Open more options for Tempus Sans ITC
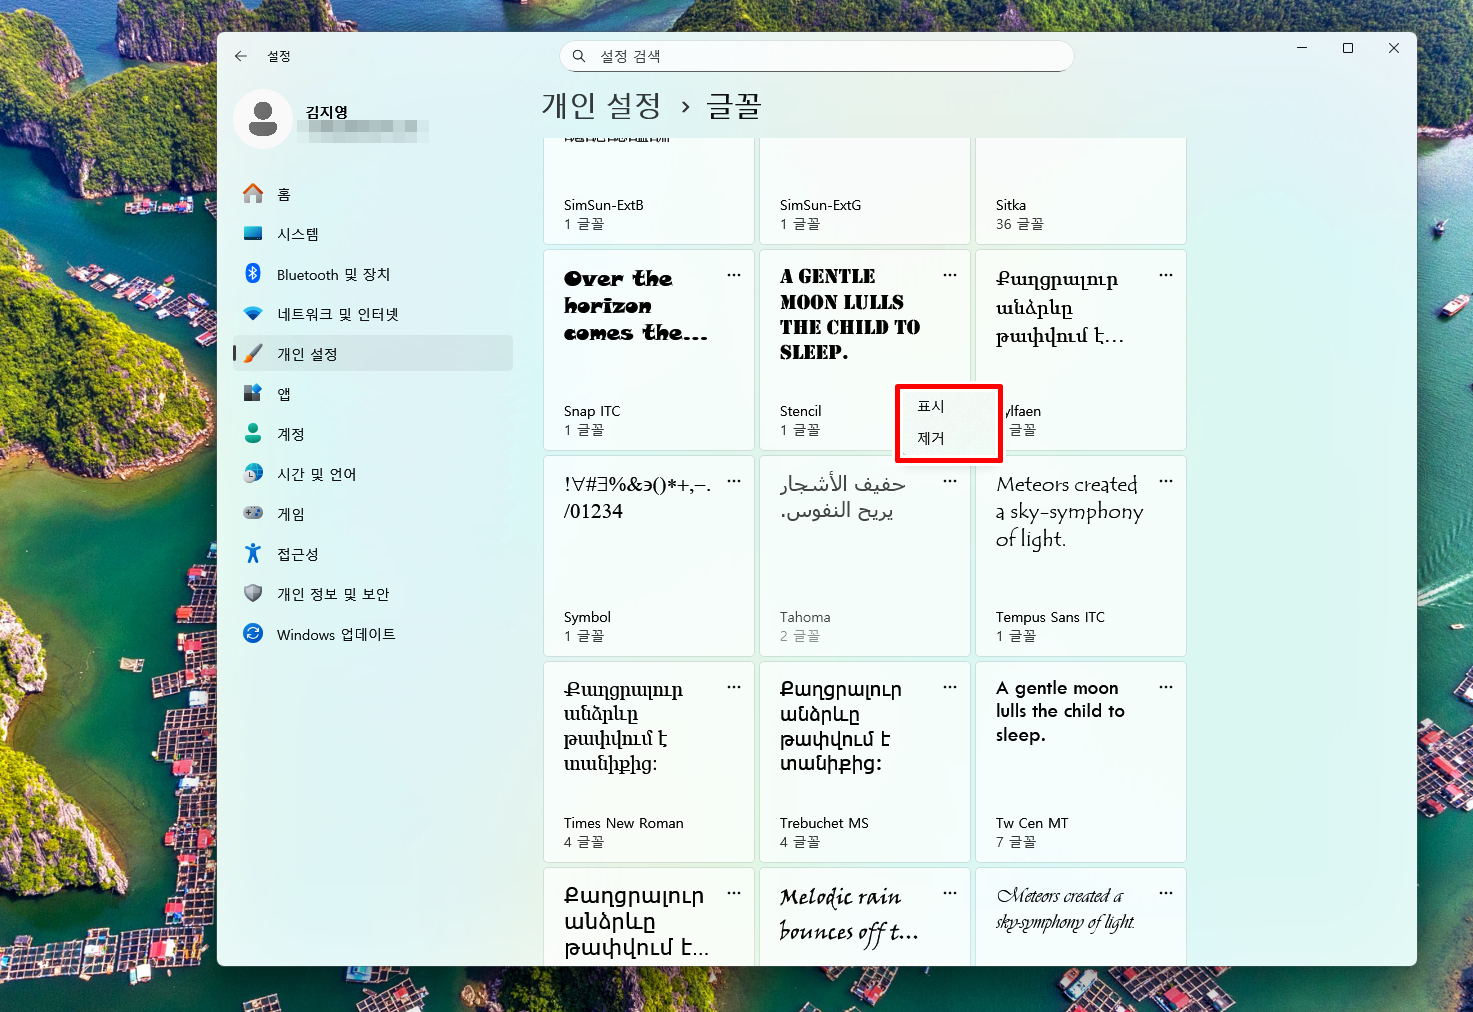Image resolution: width=1473 pixels, height=1012 pixels. (1166, 481)
